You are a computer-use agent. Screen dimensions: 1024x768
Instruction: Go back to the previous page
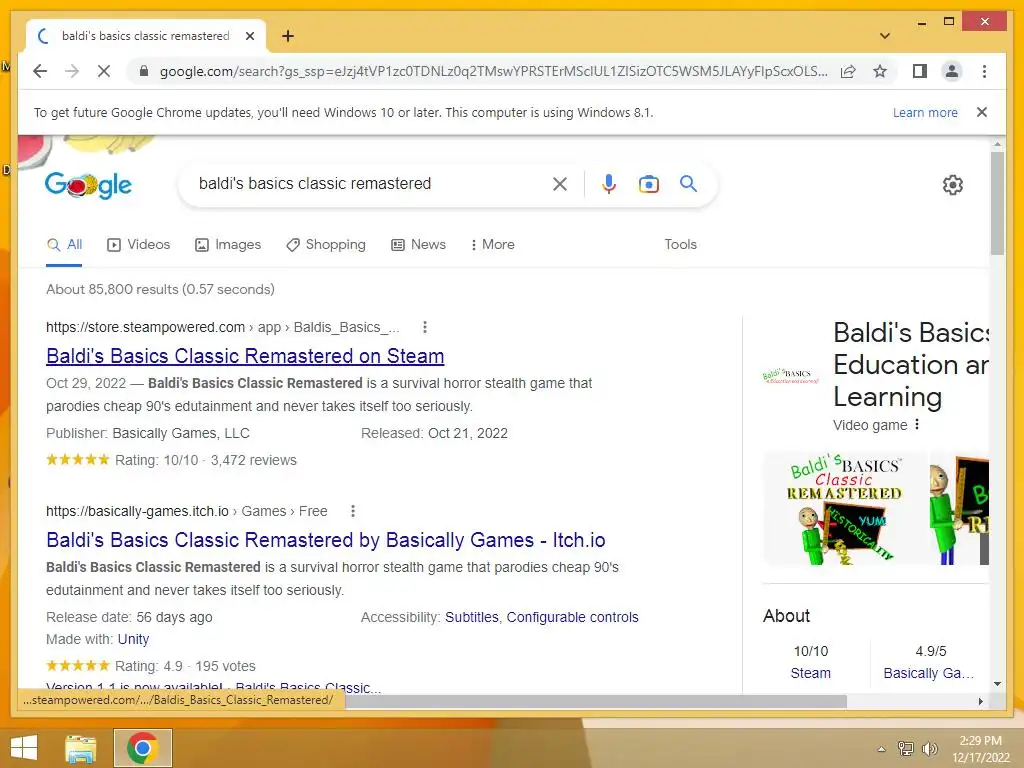coord(40,71)
